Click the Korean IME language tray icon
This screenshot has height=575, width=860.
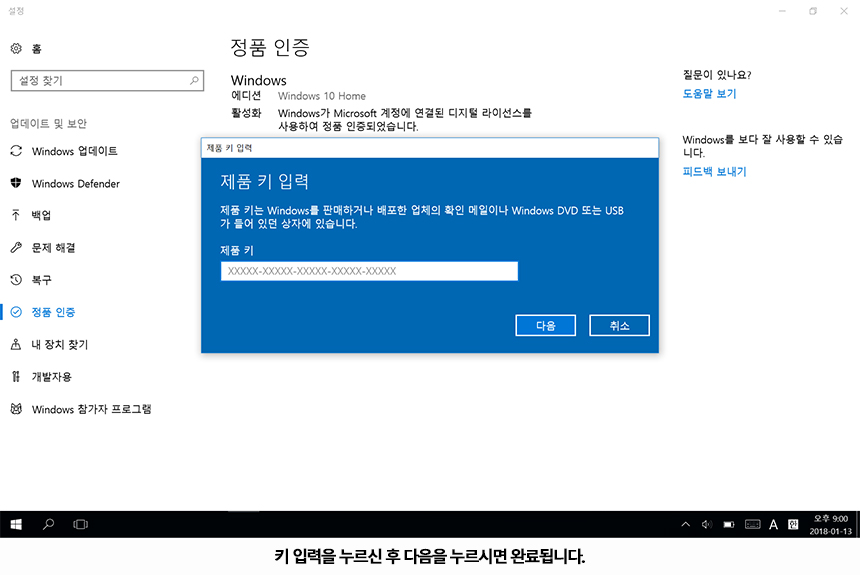(793, 525)
